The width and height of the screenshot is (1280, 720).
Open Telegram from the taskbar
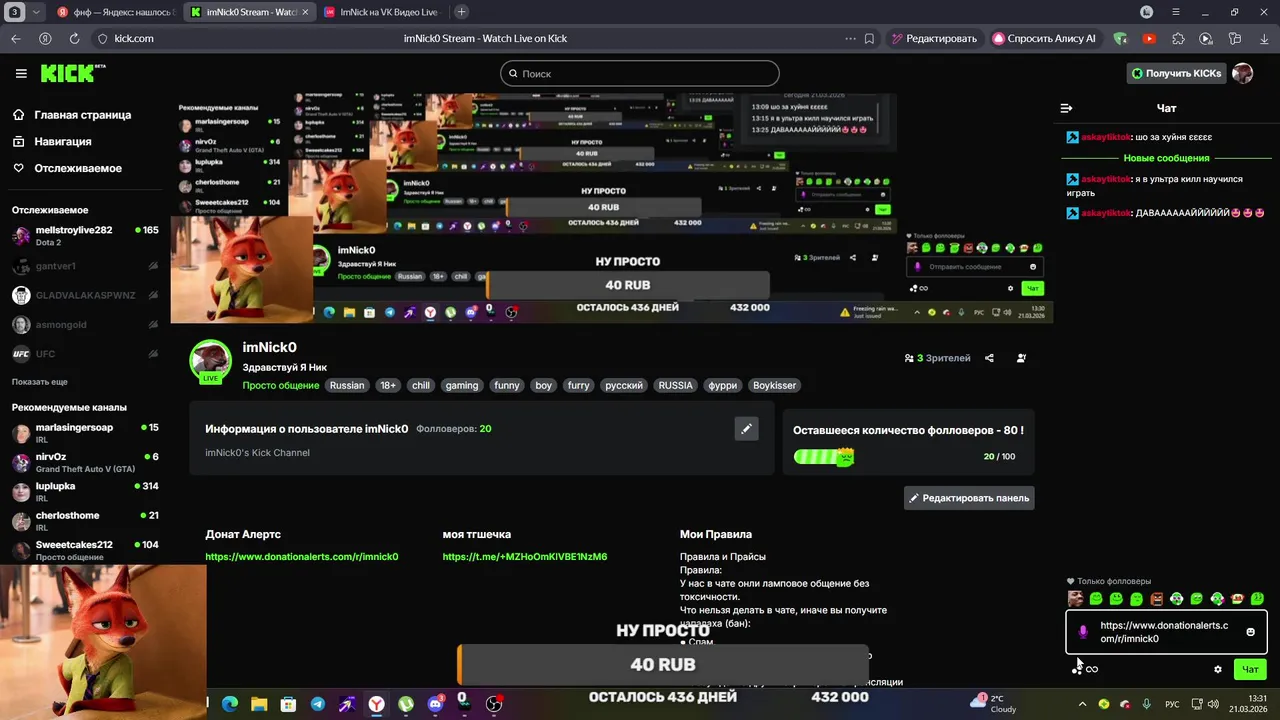317,704
